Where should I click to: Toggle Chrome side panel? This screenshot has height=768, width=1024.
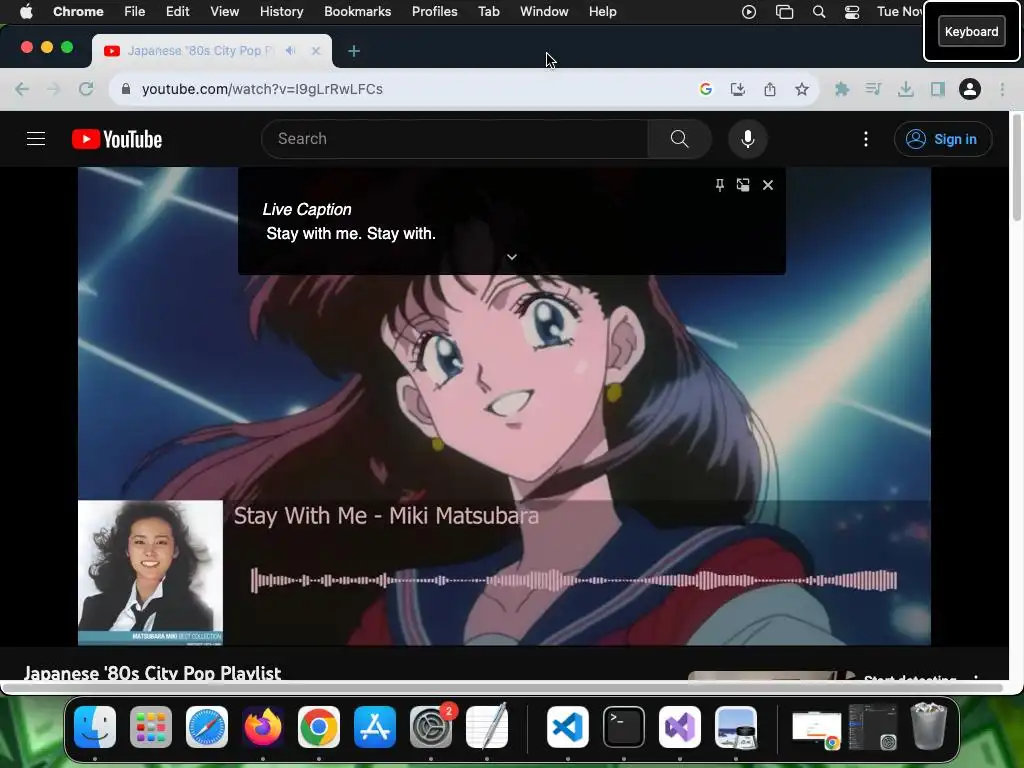[938, 89]
